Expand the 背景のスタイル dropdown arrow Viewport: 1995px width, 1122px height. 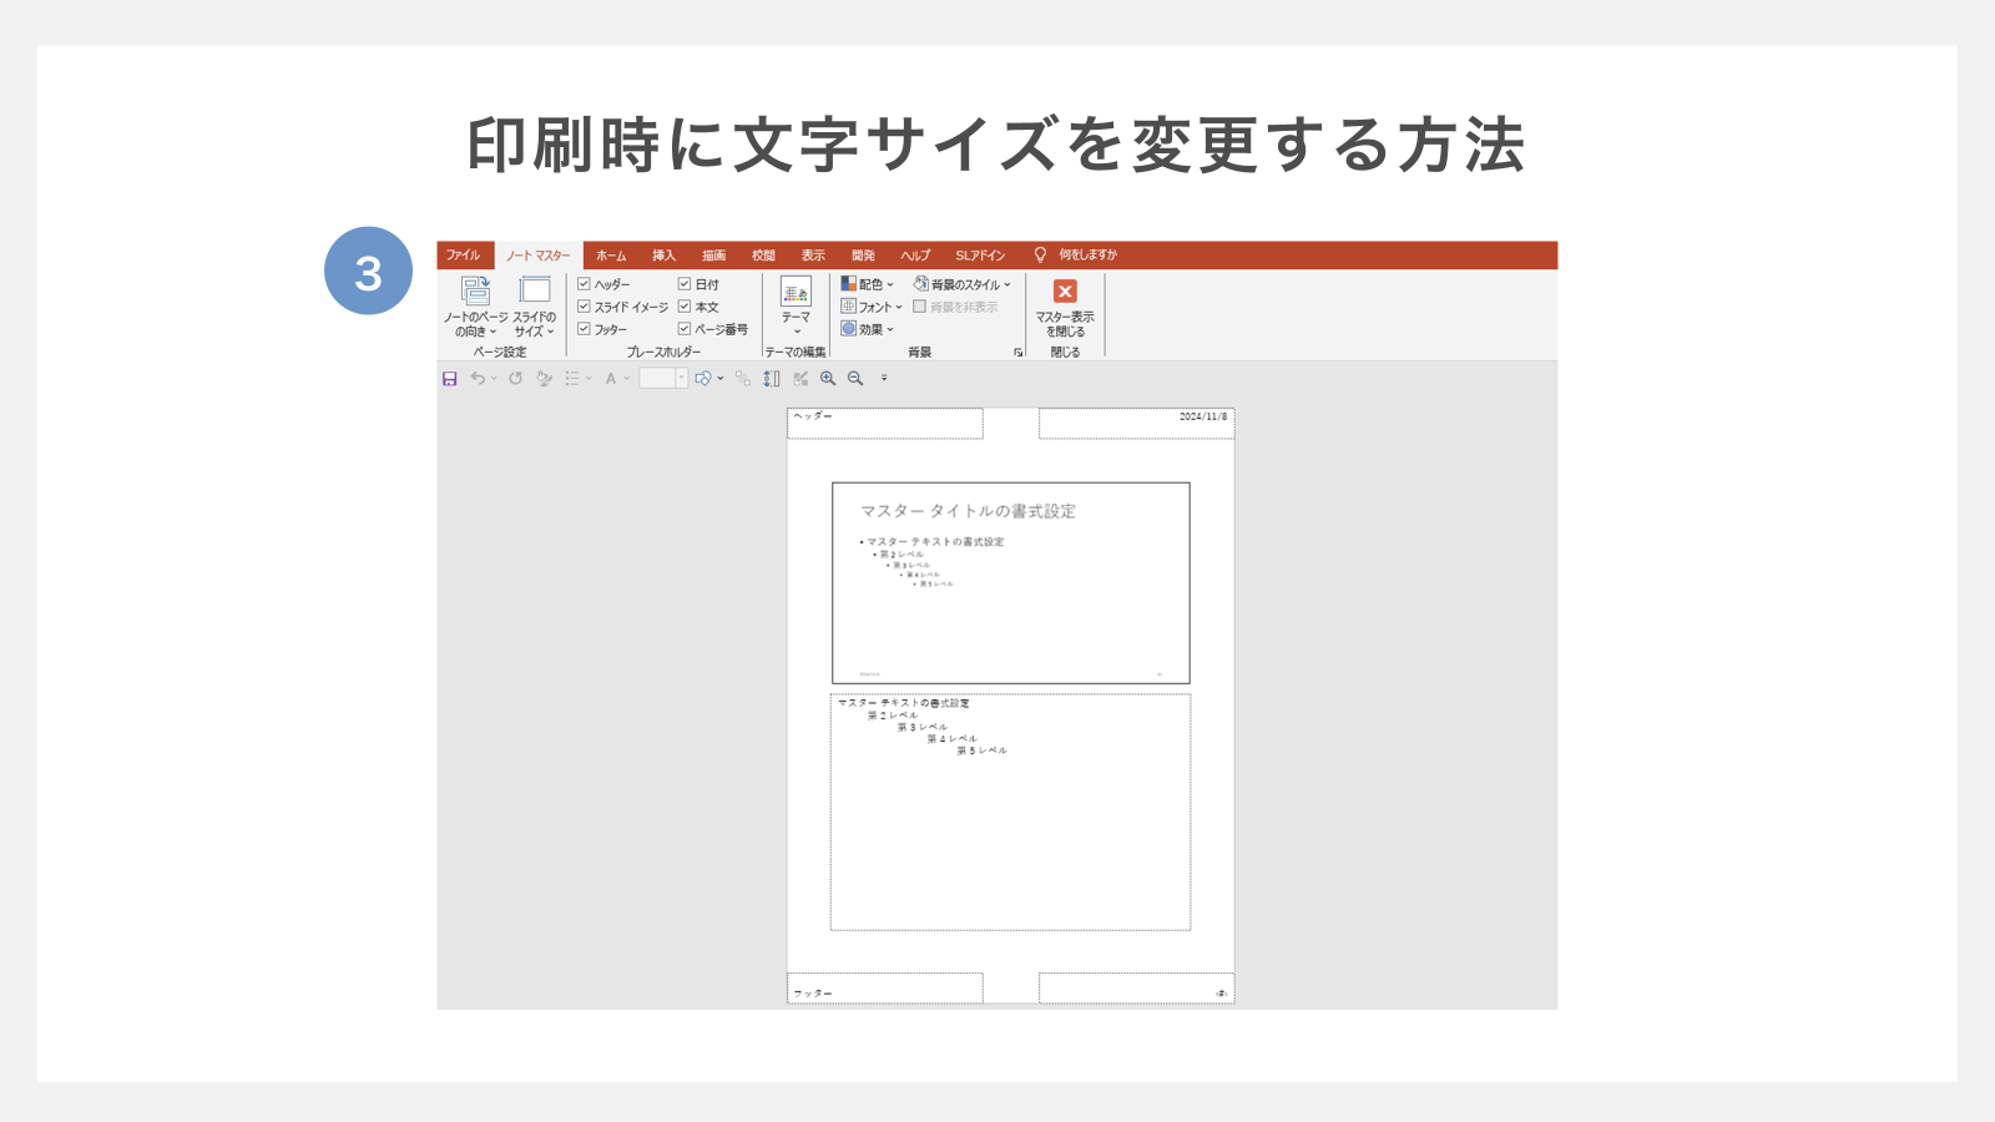[1007, 285]
